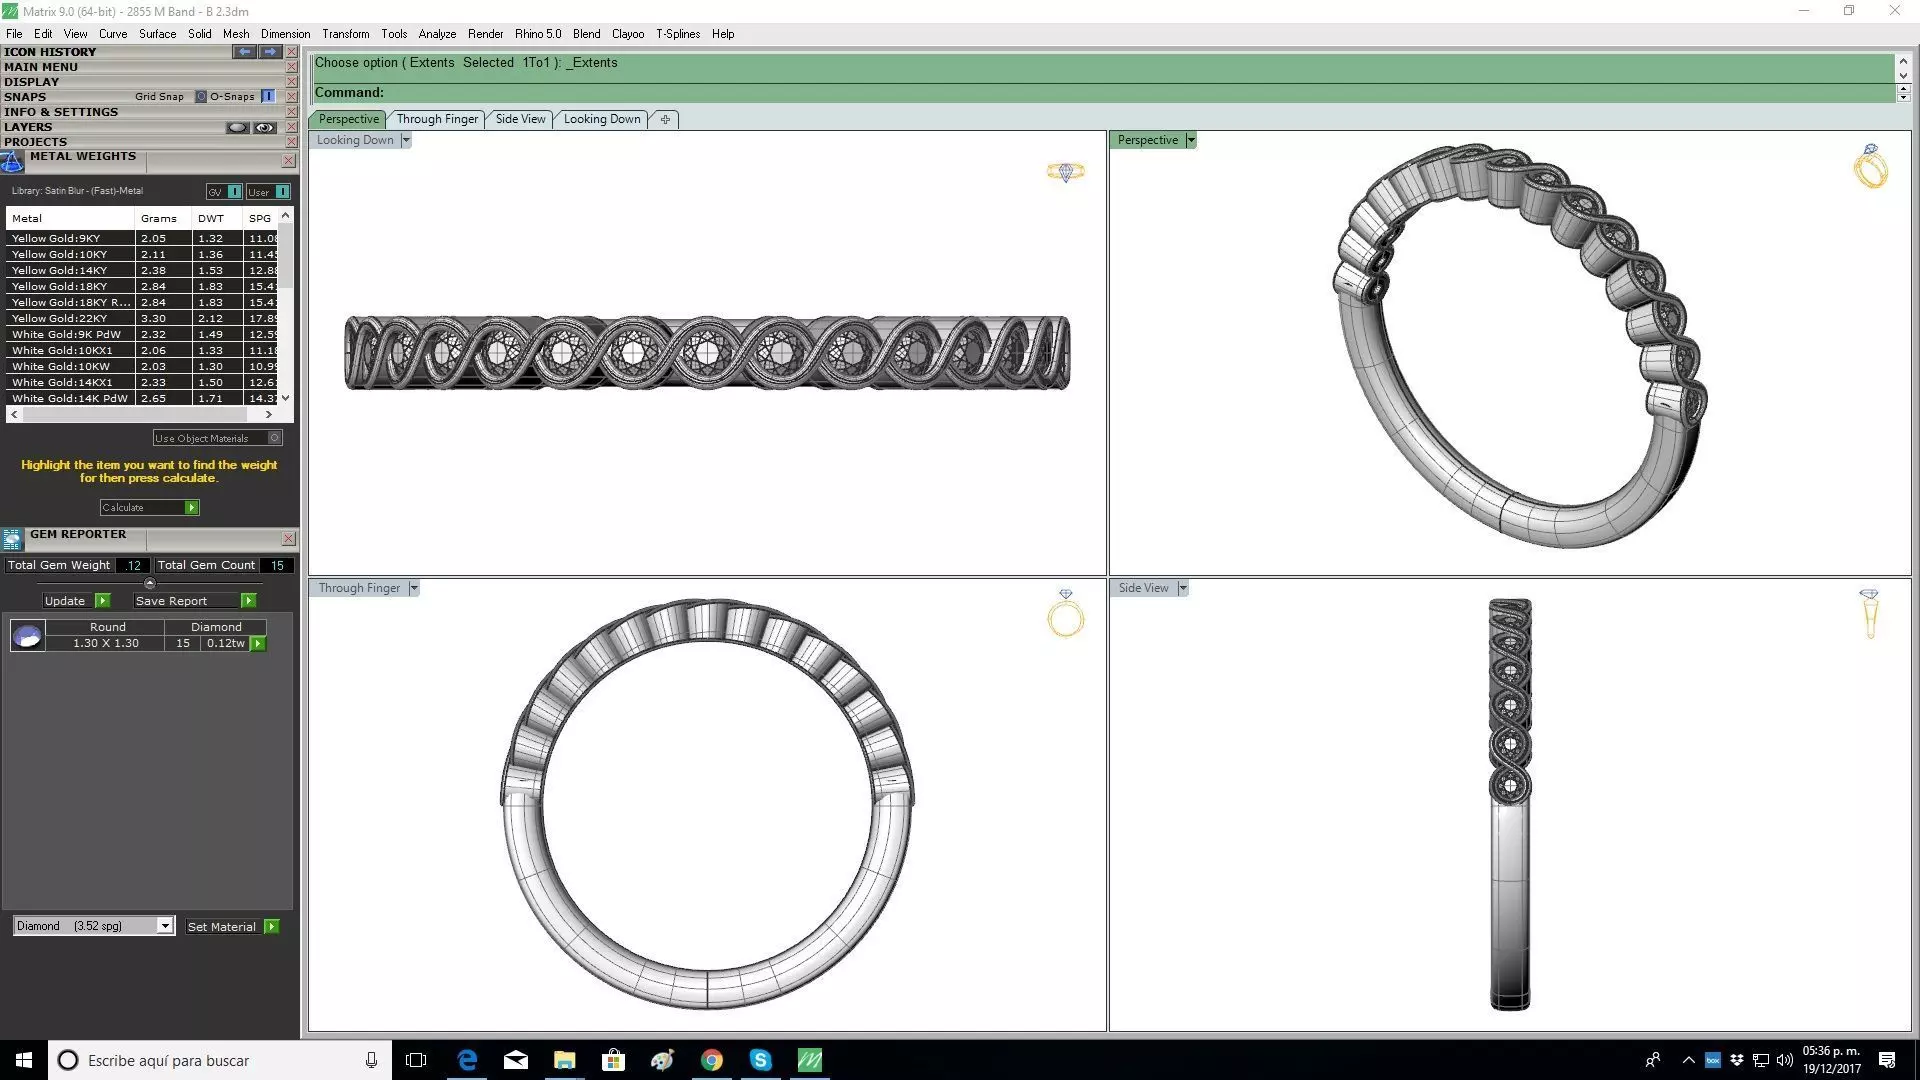1920x1080 pixels.
Task: Open Microsoft Edge from the taskbar
Action: coord(467,1060)
